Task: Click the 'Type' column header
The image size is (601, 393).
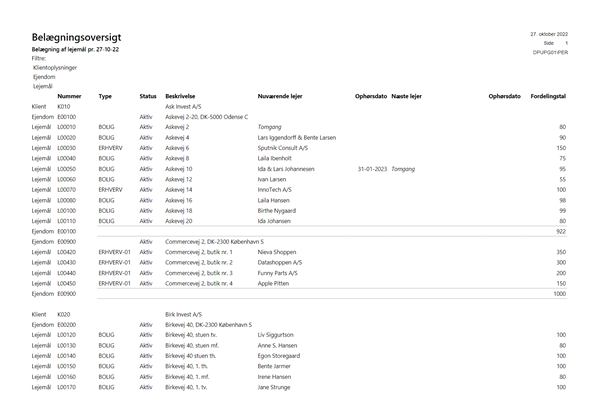Action: pos(105,96)
